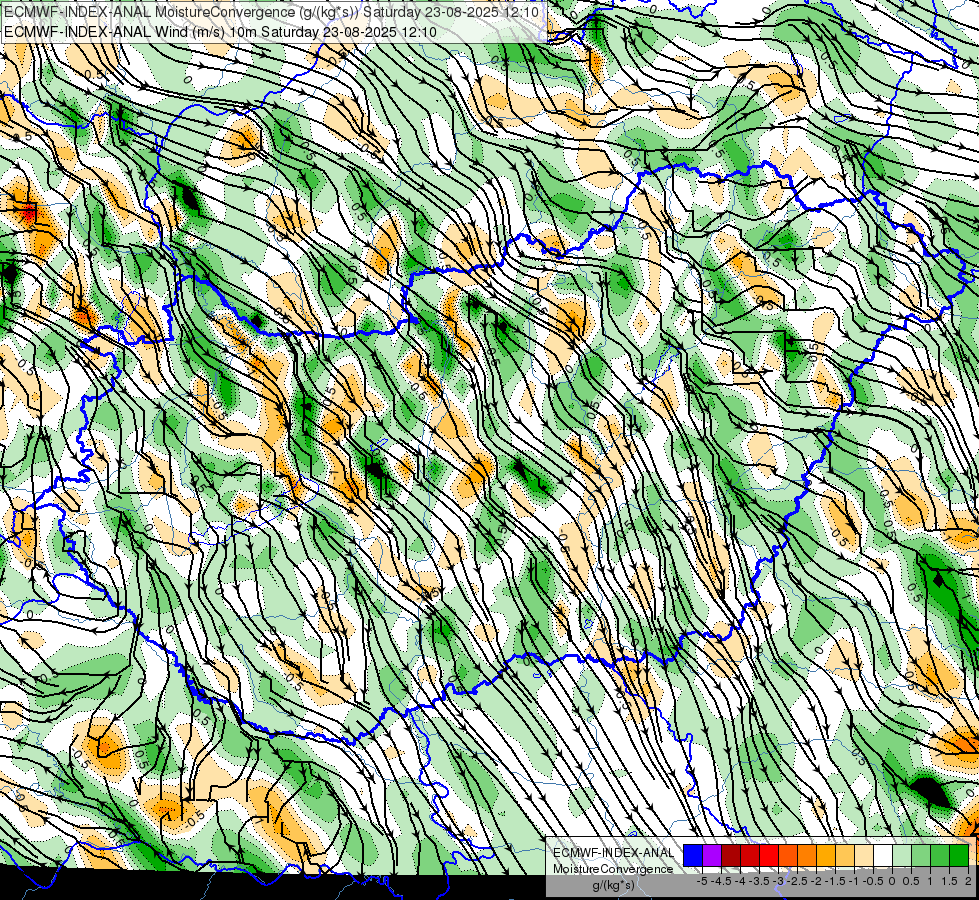The width and height of the screenshot is (979, 900).
Task: Click the palest green legend swatch
Action: coord(902,855)
